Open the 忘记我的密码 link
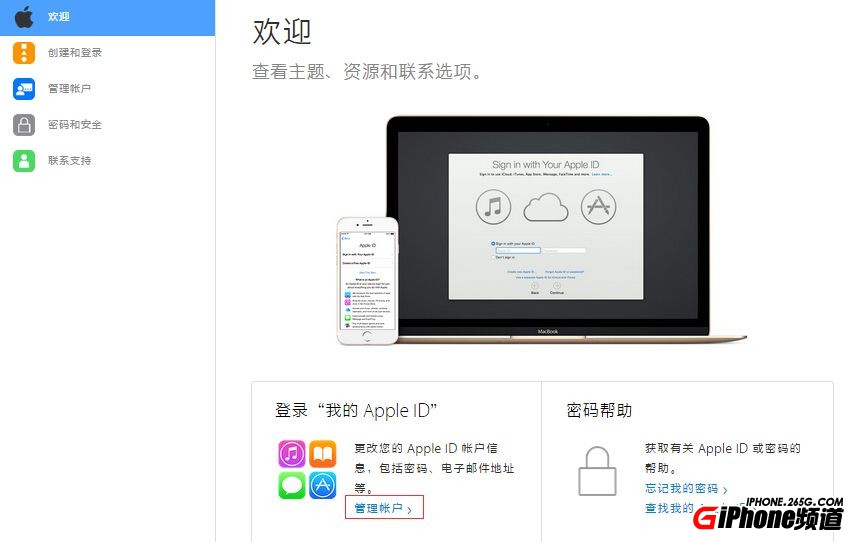Viewport: 859px width, 542px height. [x=682, y=488]
